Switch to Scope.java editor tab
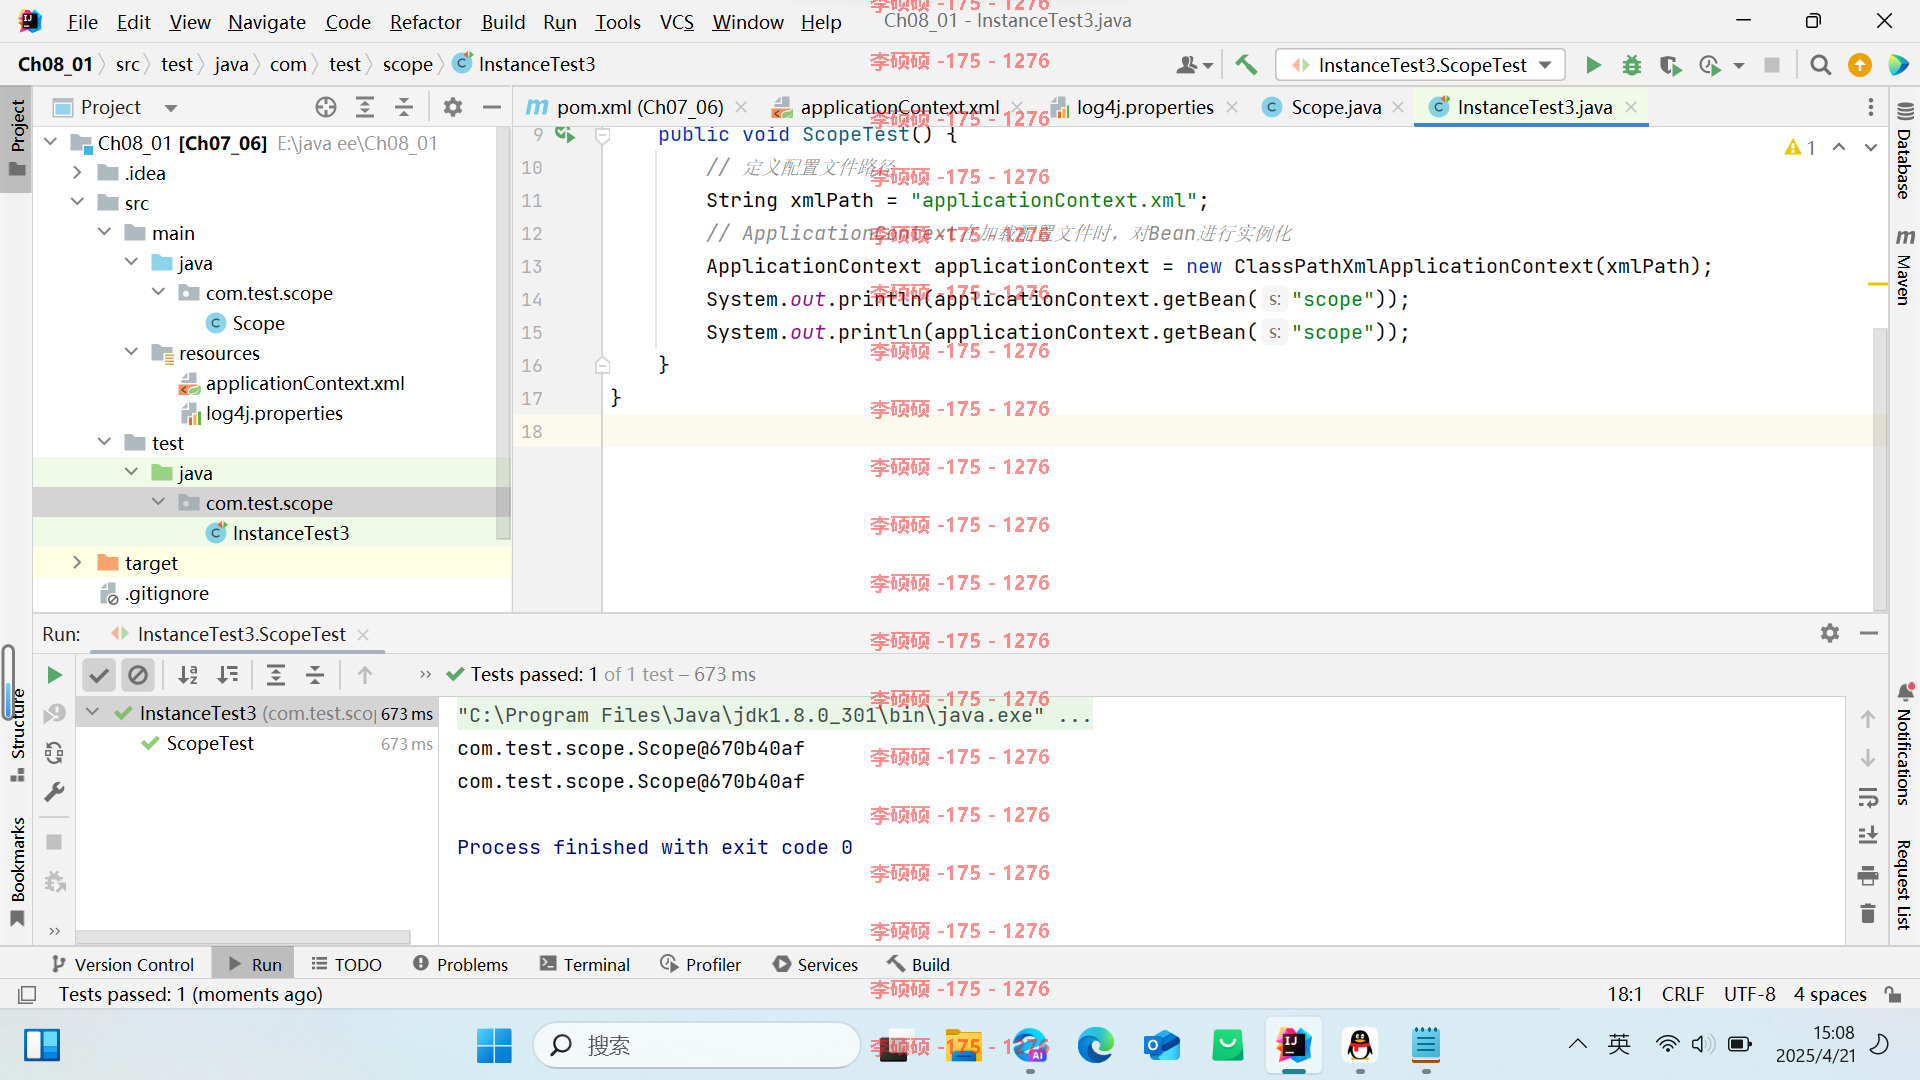 (1335, 107)
